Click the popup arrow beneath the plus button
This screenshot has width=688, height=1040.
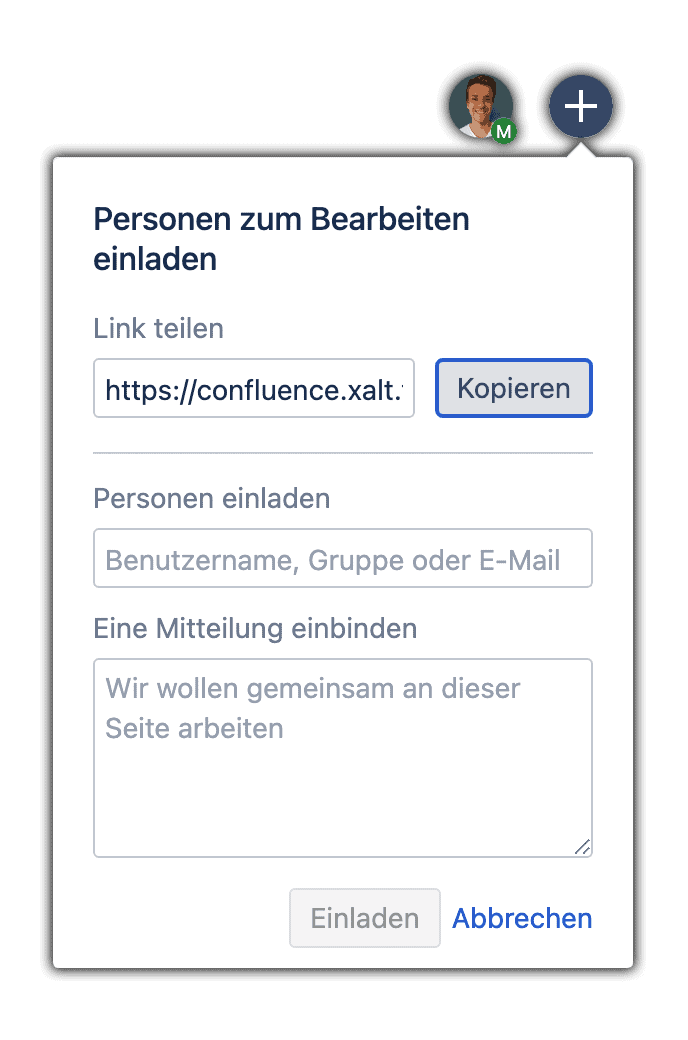point(581,151)
